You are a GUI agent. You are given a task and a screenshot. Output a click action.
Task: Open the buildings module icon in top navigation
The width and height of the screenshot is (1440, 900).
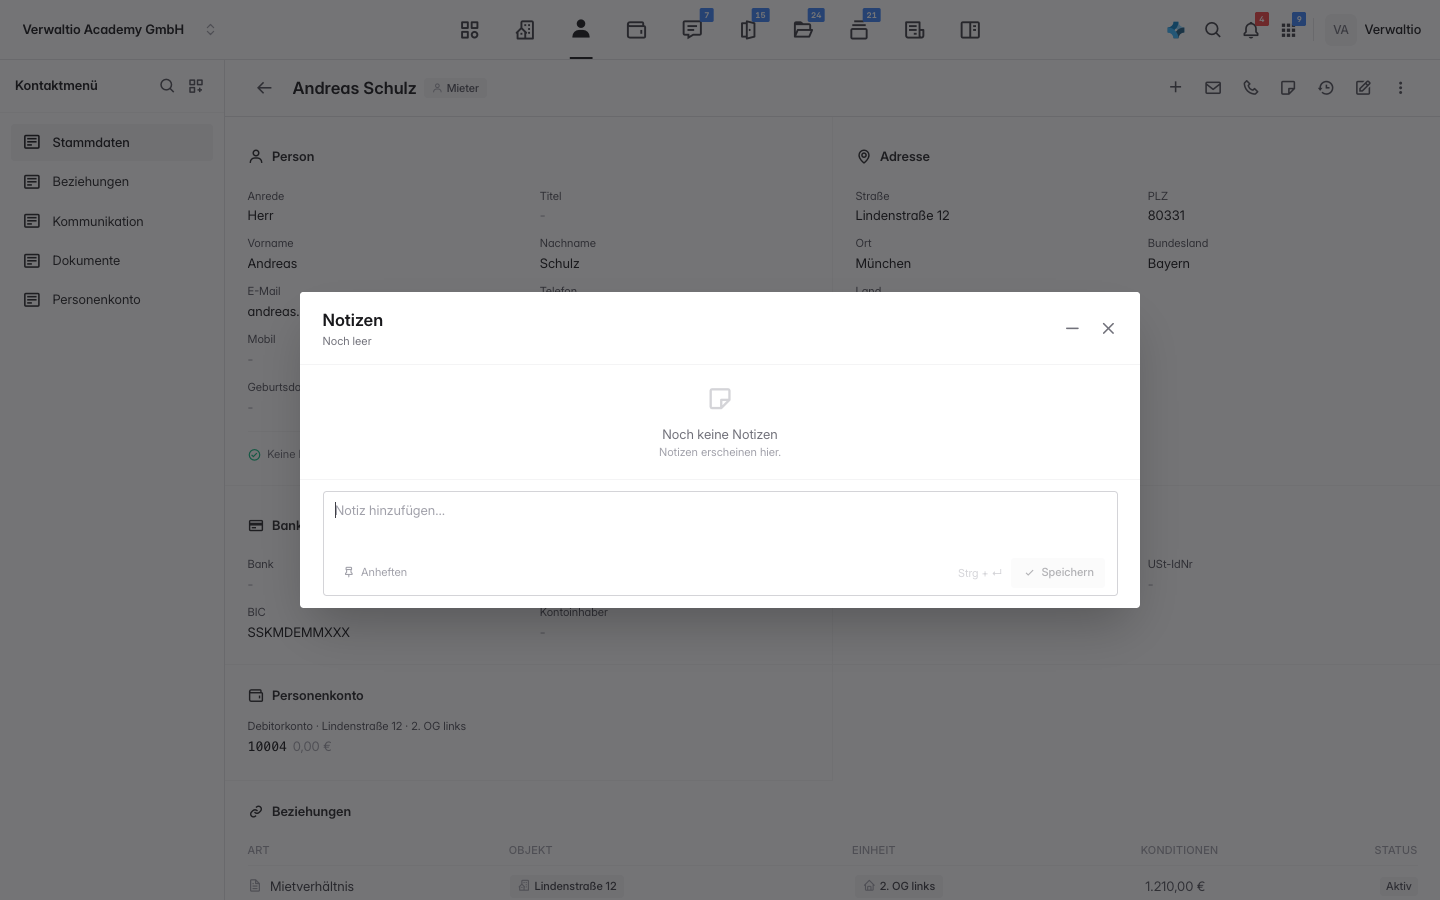[525, 30]
